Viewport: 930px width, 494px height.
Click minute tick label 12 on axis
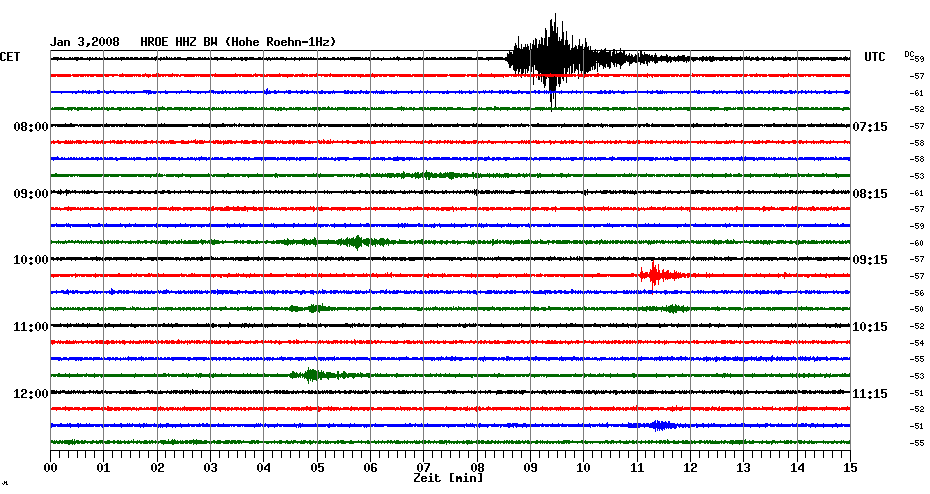[690, 468]
